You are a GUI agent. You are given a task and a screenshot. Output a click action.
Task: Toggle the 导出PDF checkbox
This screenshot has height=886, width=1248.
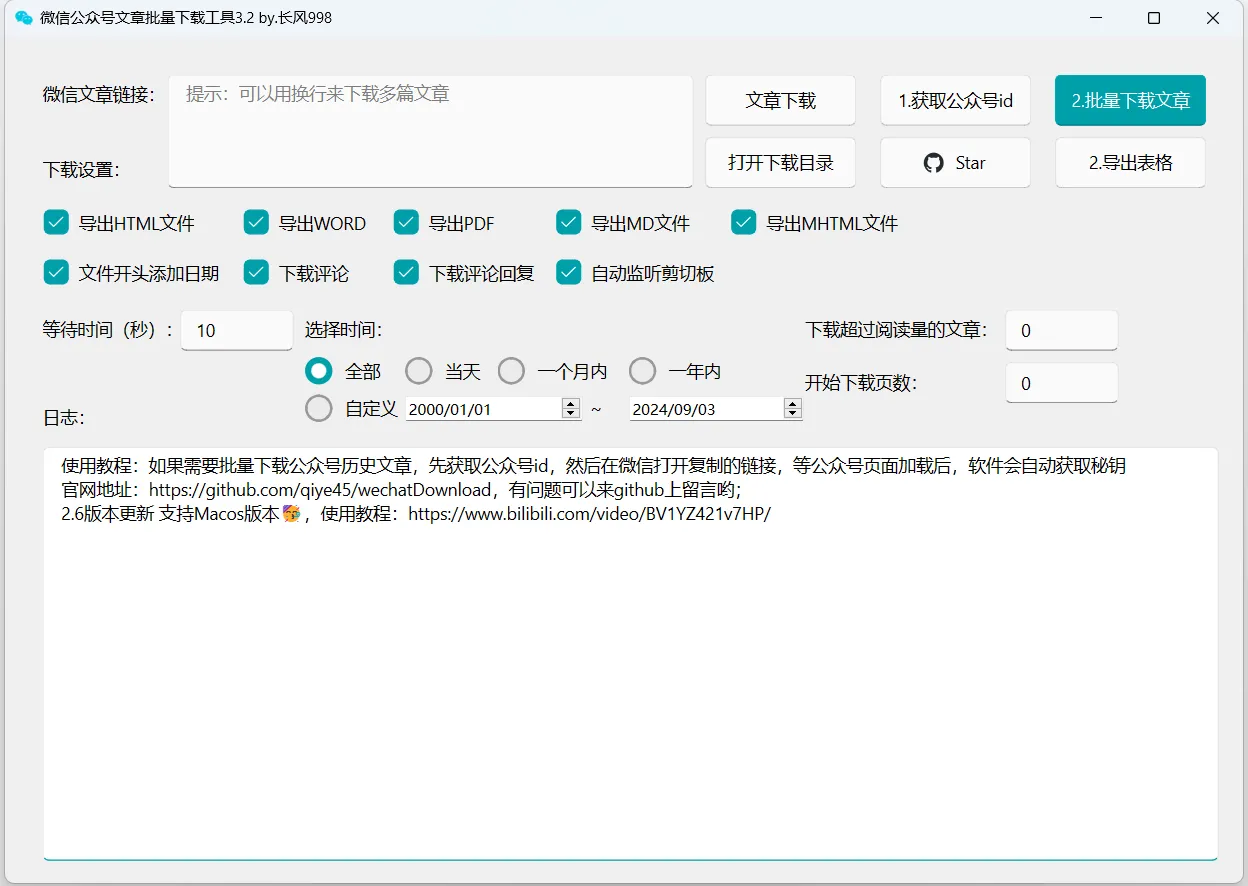[406, 223]
